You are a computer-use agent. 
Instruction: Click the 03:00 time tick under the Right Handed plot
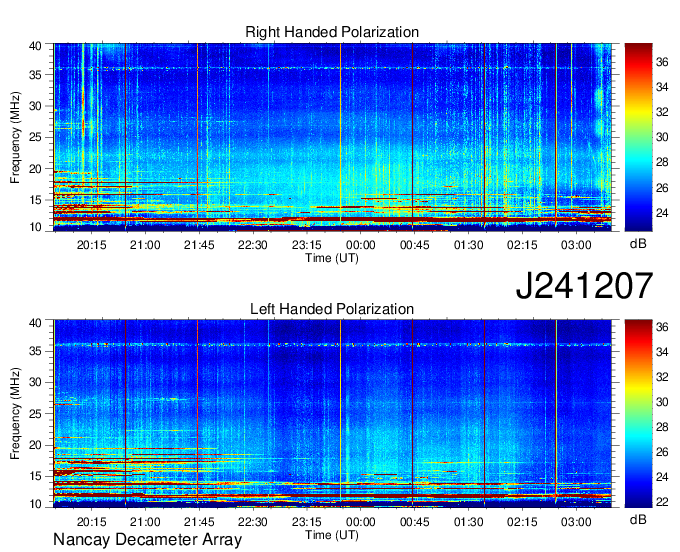pos(576,245)
